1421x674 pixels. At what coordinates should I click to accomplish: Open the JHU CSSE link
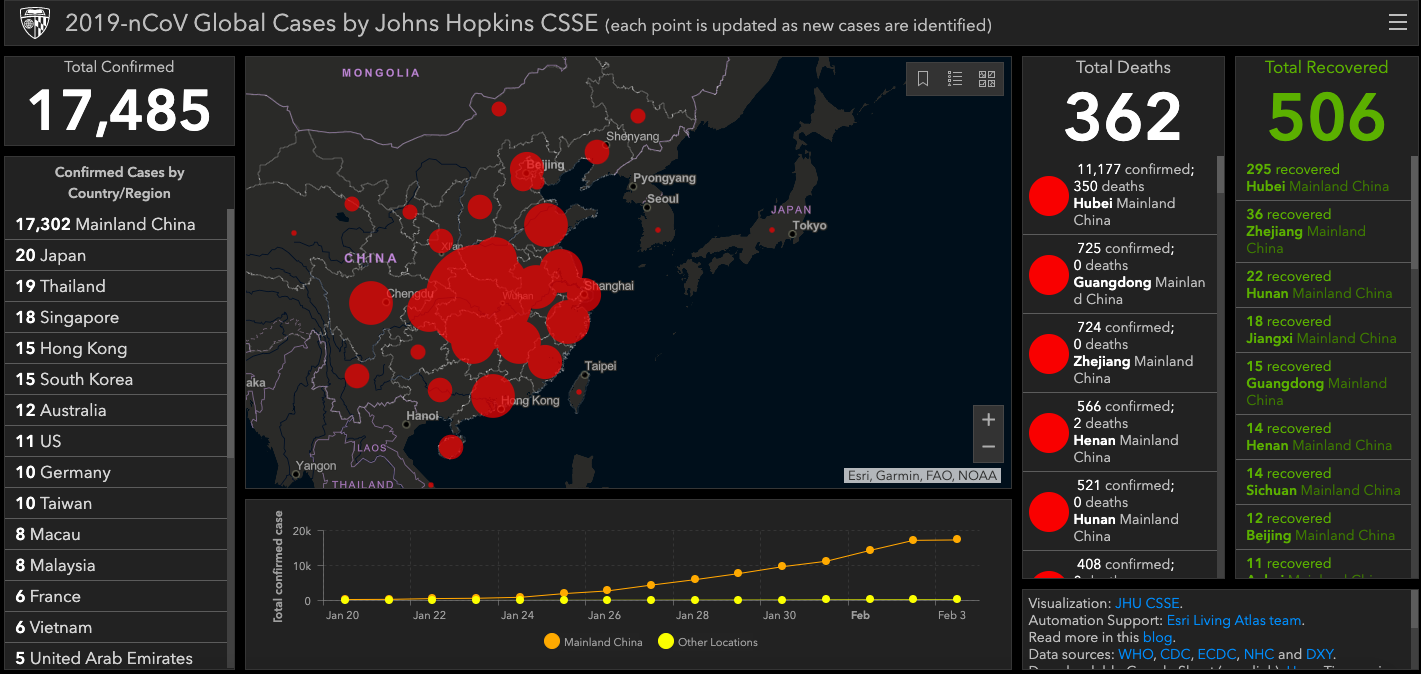tap(1146, 603)
